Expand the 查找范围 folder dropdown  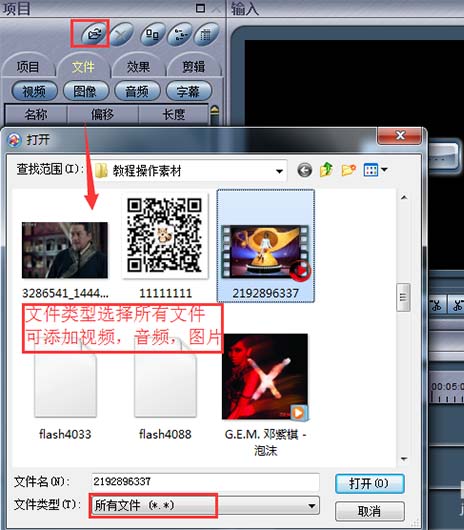point(279,171)
